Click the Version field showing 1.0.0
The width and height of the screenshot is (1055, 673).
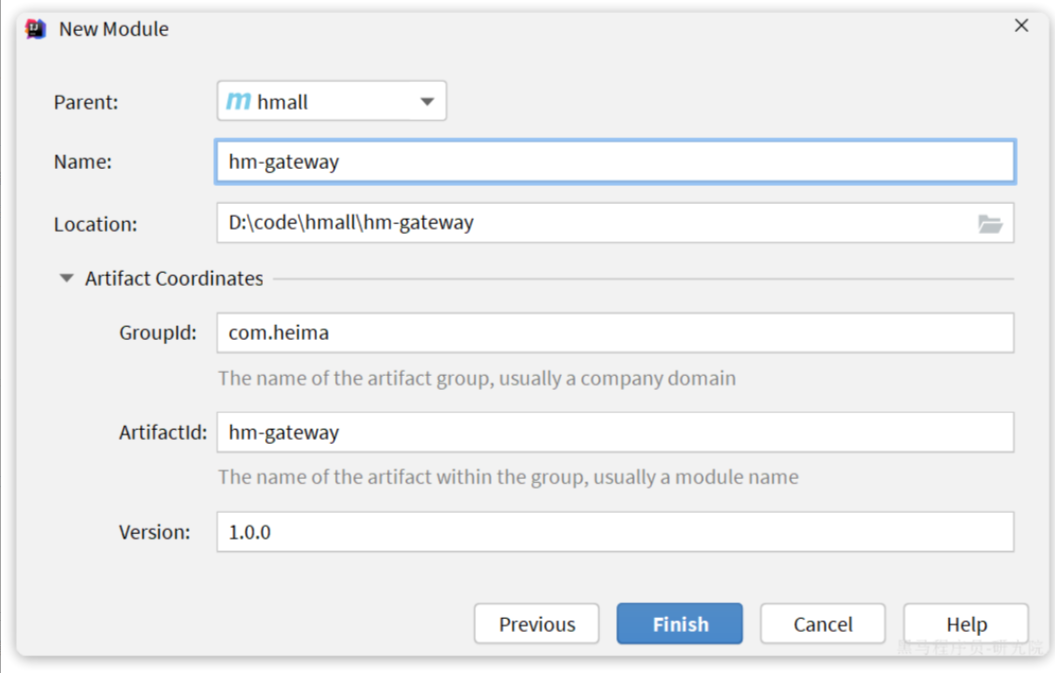pos(614,532)
